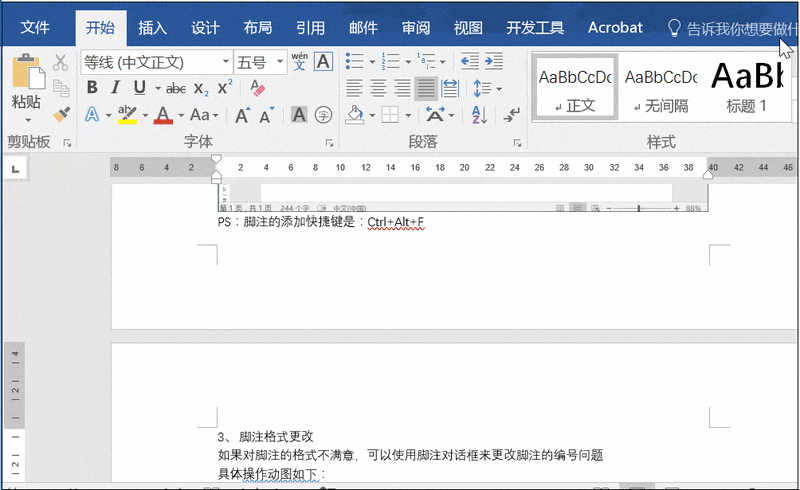Switch to the 设计 tab
Viewport: 800px width, 490px height.
[205, 28]
